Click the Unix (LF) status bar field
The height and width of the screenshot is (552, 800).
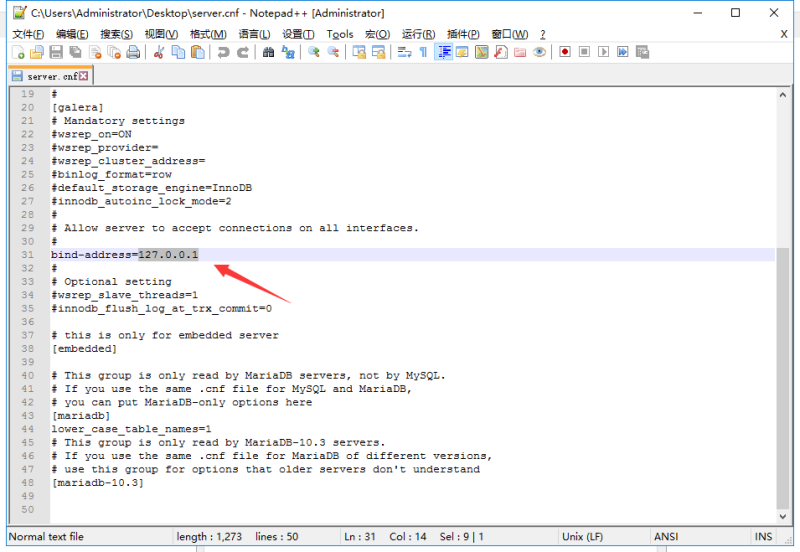(604, 537)
